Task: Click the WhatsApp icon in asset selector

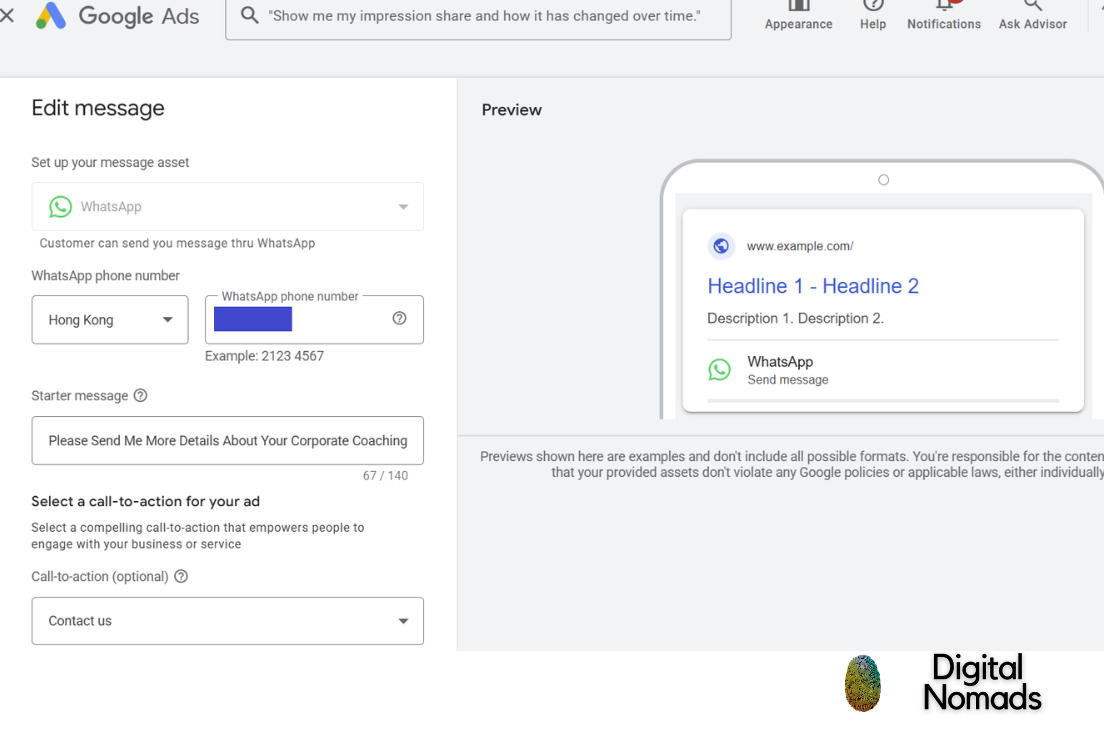Action: [61, 206]
